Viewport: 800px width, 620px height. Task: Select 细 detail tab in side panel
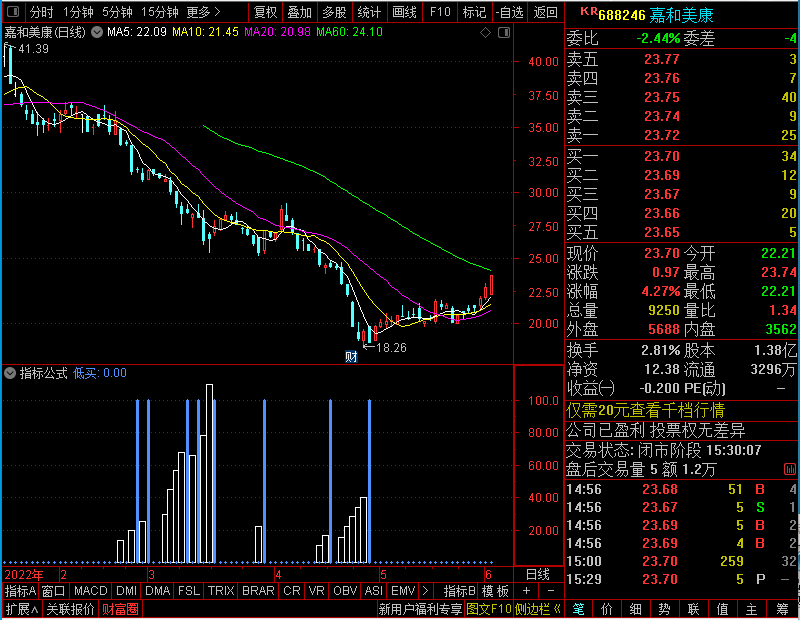point(636,609)
